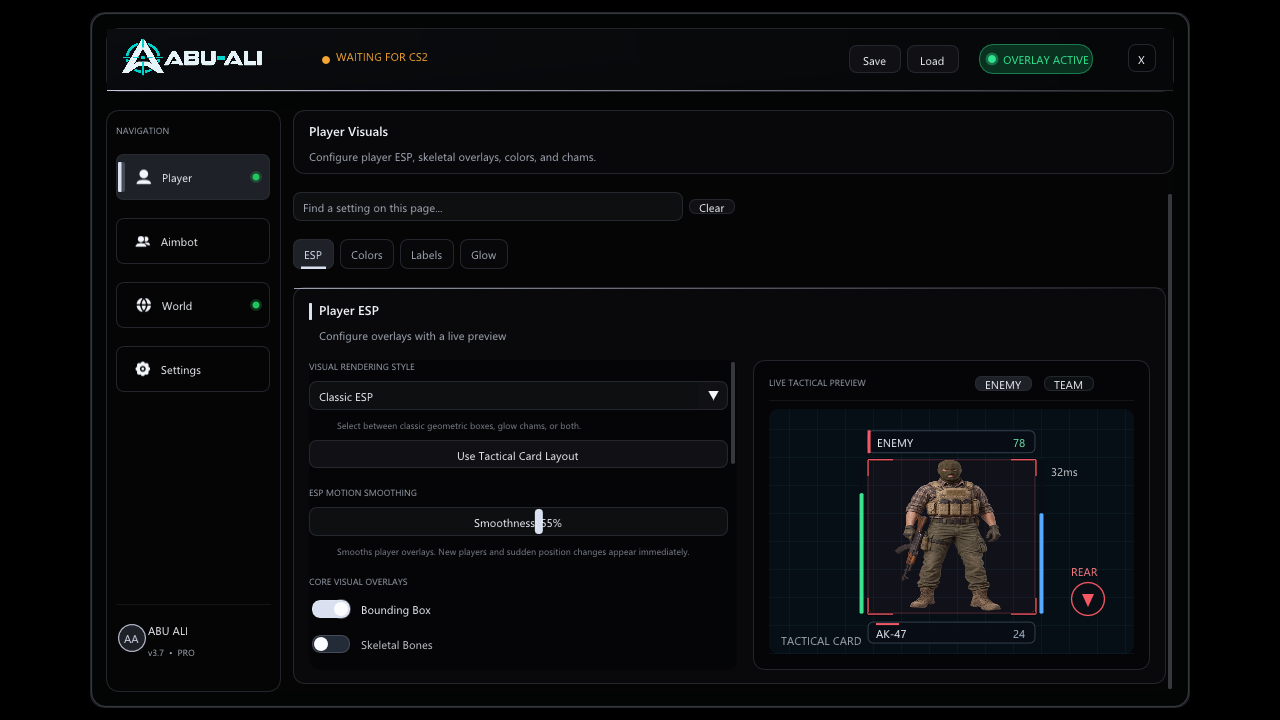This screenshot has height=720, width=1280.
Task: Click the green dot beside World
Action: click(x=256, y=305)
